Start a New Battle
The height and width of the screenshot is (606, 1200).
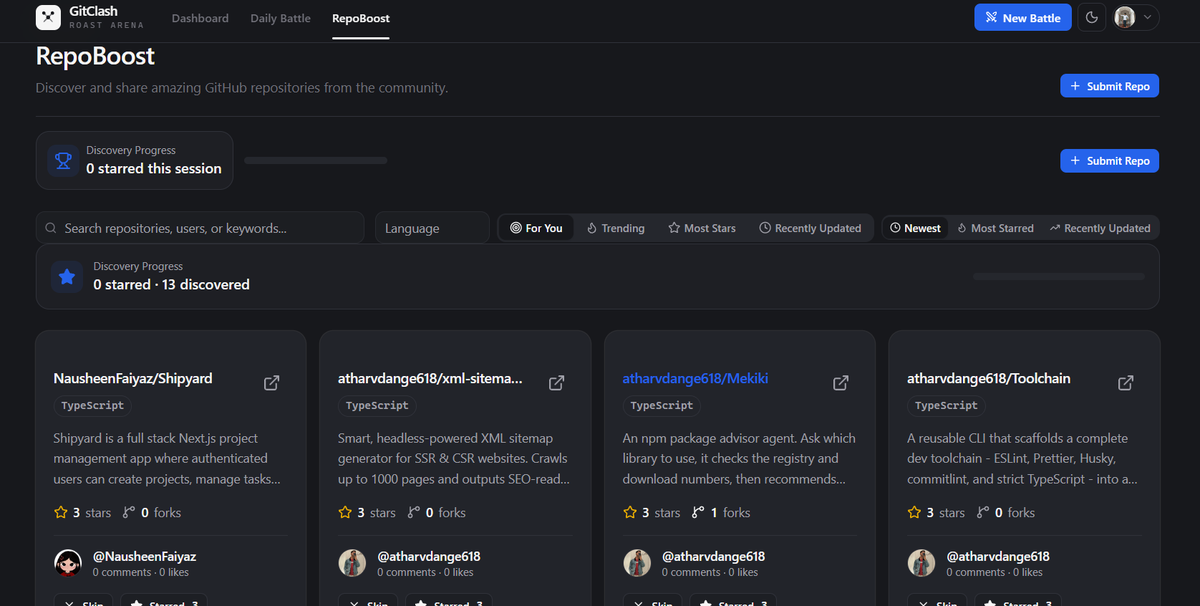coord(1023,17)
